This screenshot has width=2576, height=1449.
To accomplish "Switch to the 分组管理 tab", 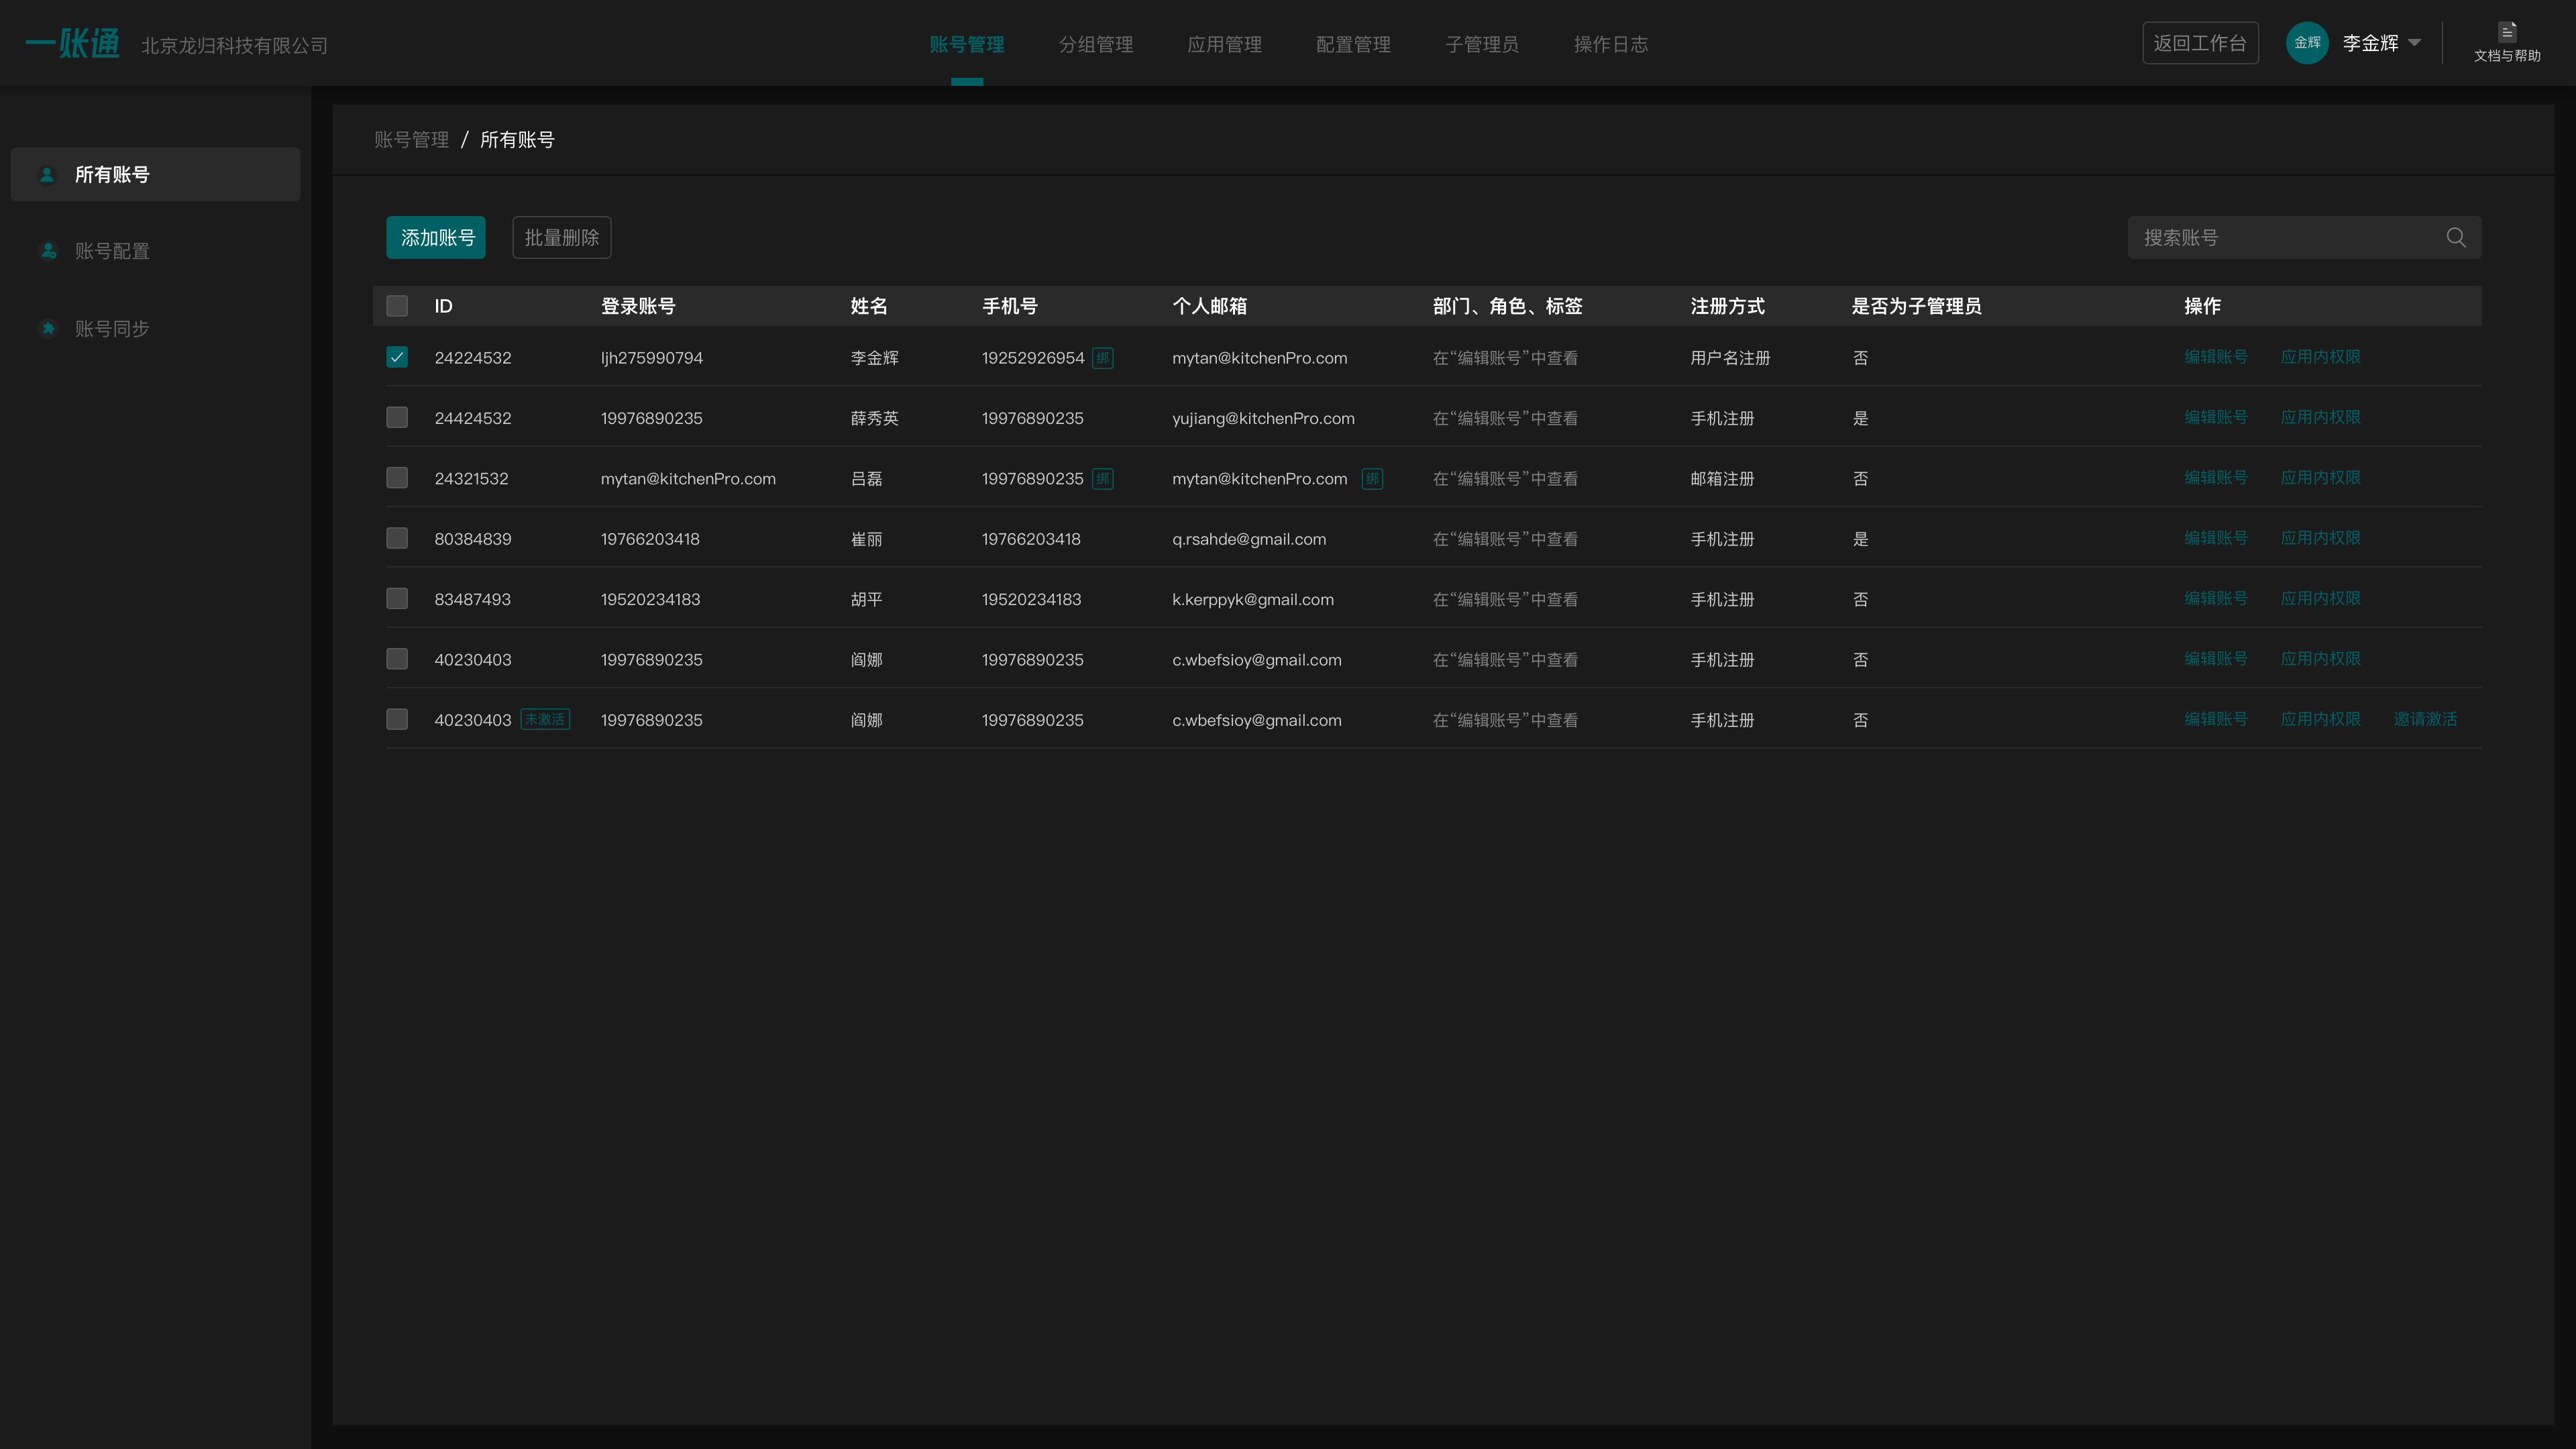I will pyautogui.click(x=1095, y=44).
